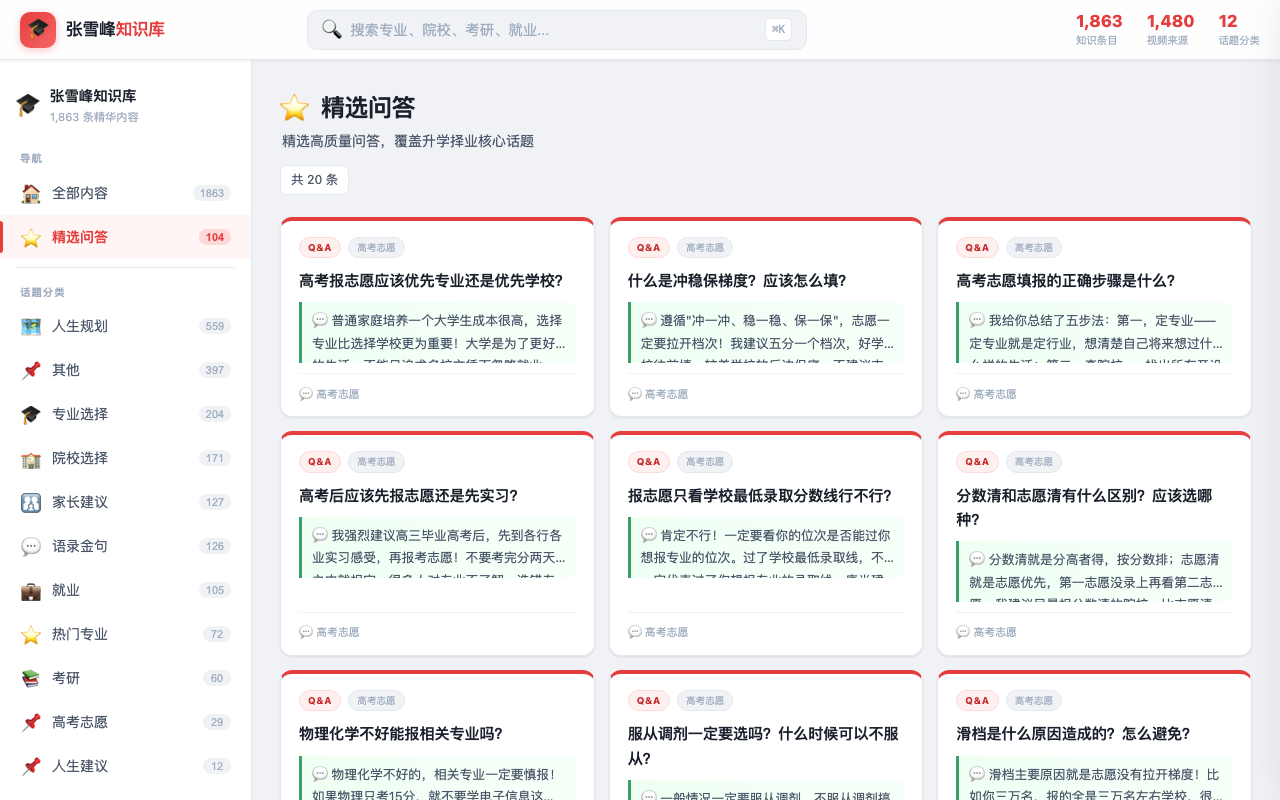Image resolution: width=1280 pixels, height=800 pixels.
Task: Focus the search box 搜索专业、院校、考研、就业
Action: coord(556,30)
